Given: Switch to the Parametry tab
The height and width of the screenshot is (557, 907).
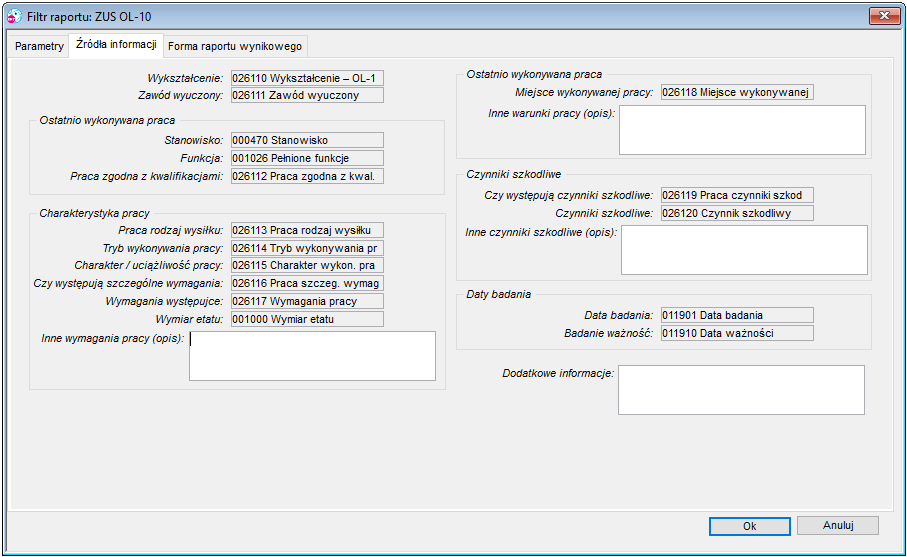Looking at the screenshot, I should pos(39,46).
